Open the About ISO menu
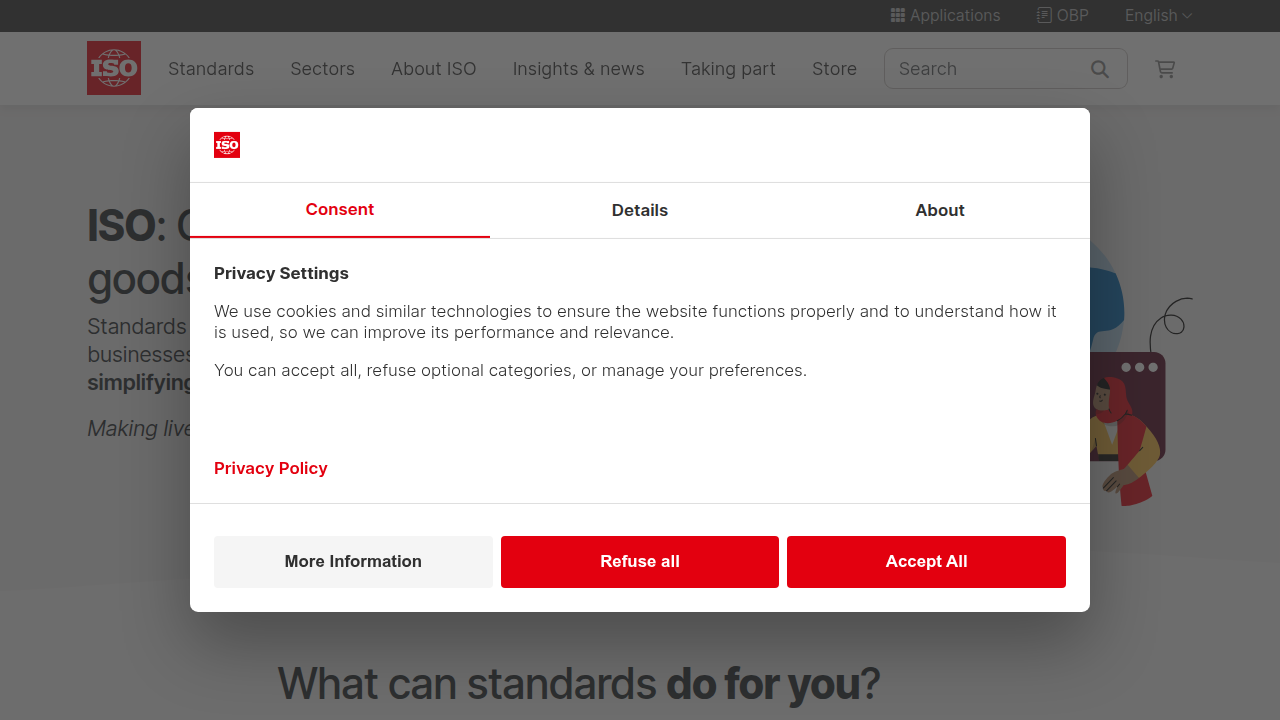1280x720 pixels. tap(434, 69)
